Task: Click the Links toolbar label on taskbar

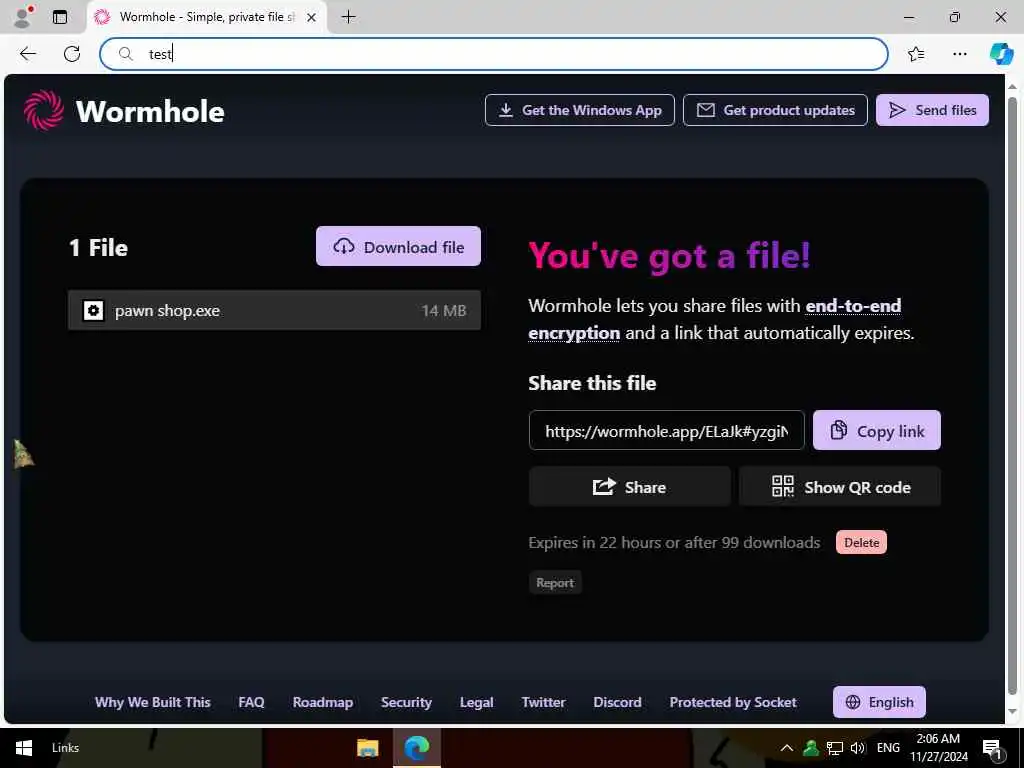Action: (65, 748)
